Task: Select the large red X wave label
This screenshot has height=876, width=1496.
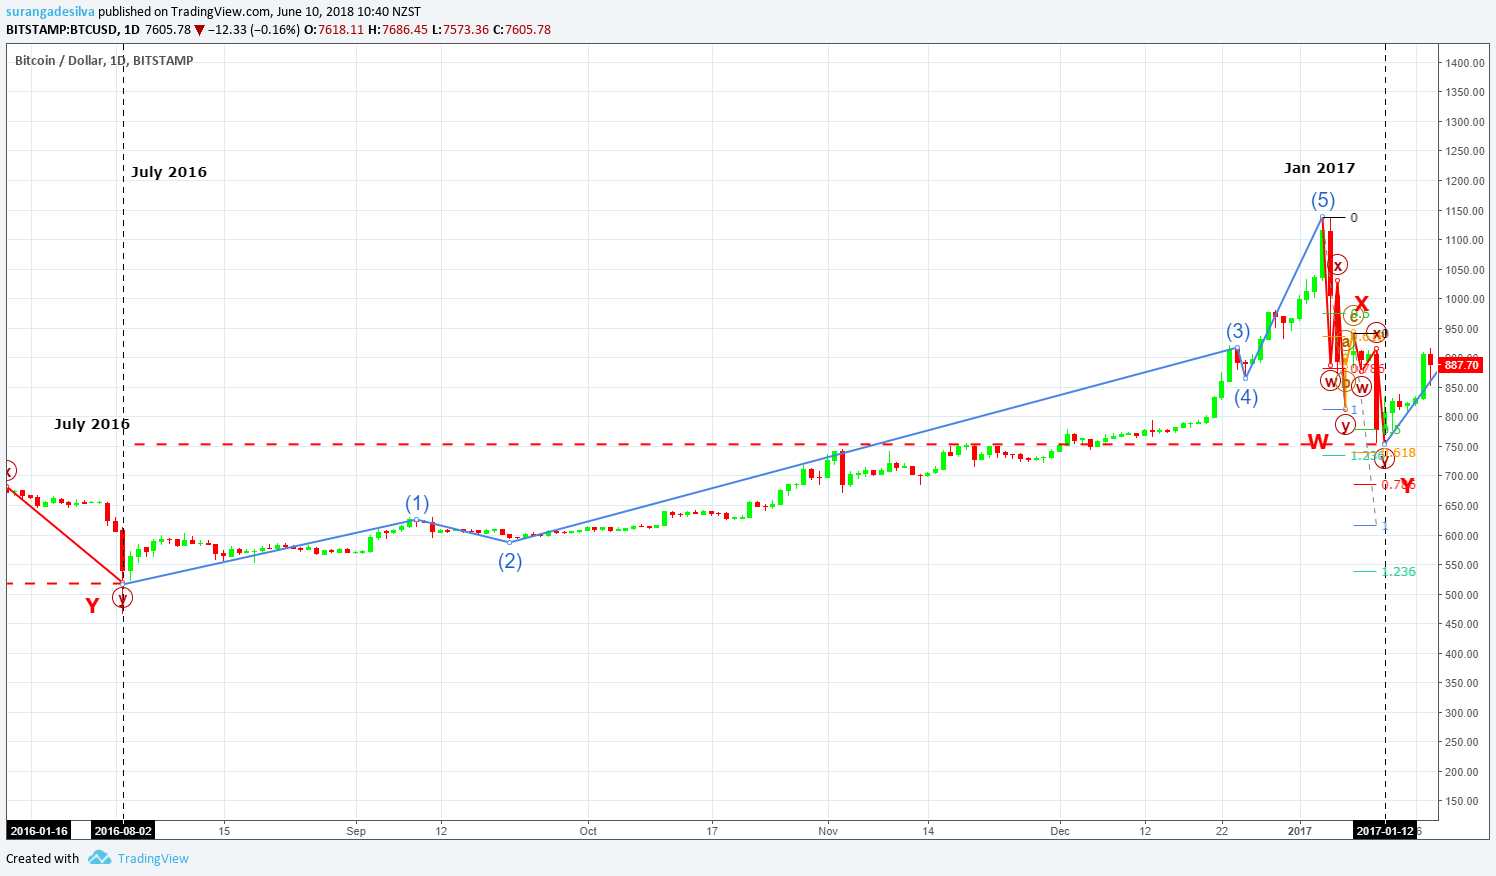Action: point(1361,304)
